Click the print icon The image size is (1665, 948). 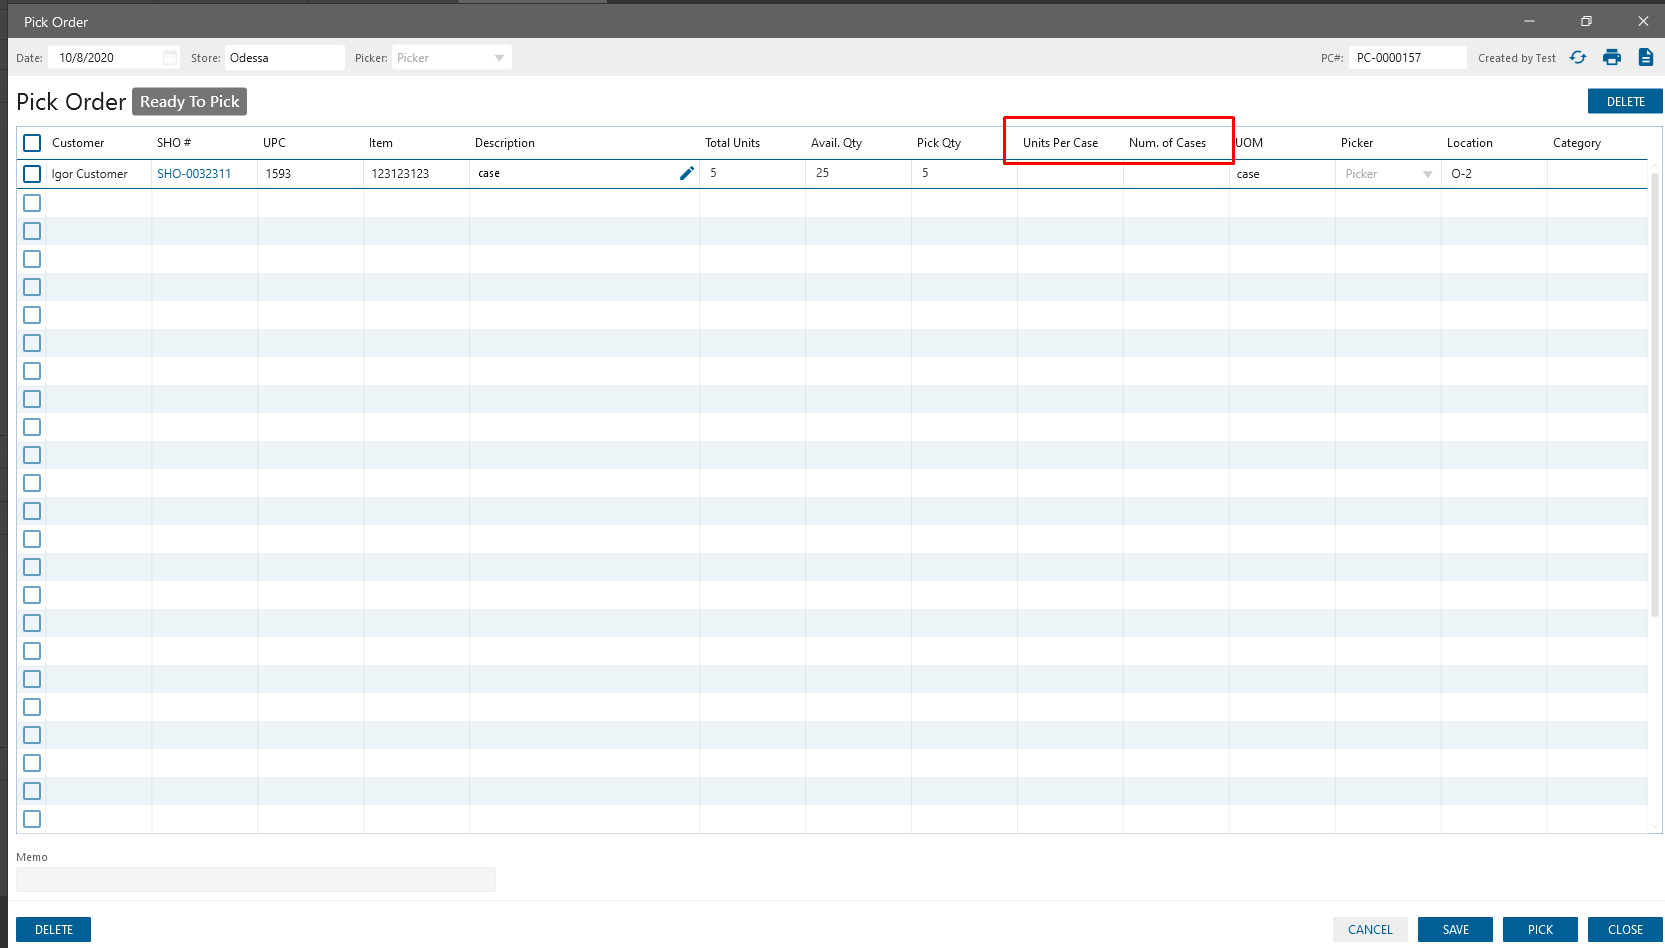(x=1612, y=58)
